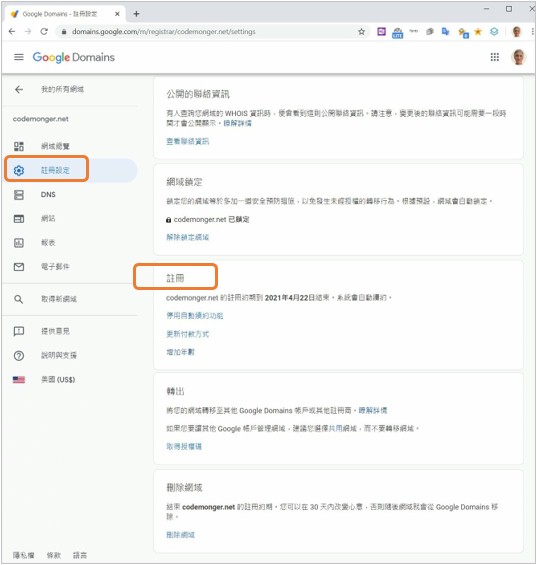Bookmark this page with the star
The height and width of the screenshot is (565, 537).
(361, 32)
